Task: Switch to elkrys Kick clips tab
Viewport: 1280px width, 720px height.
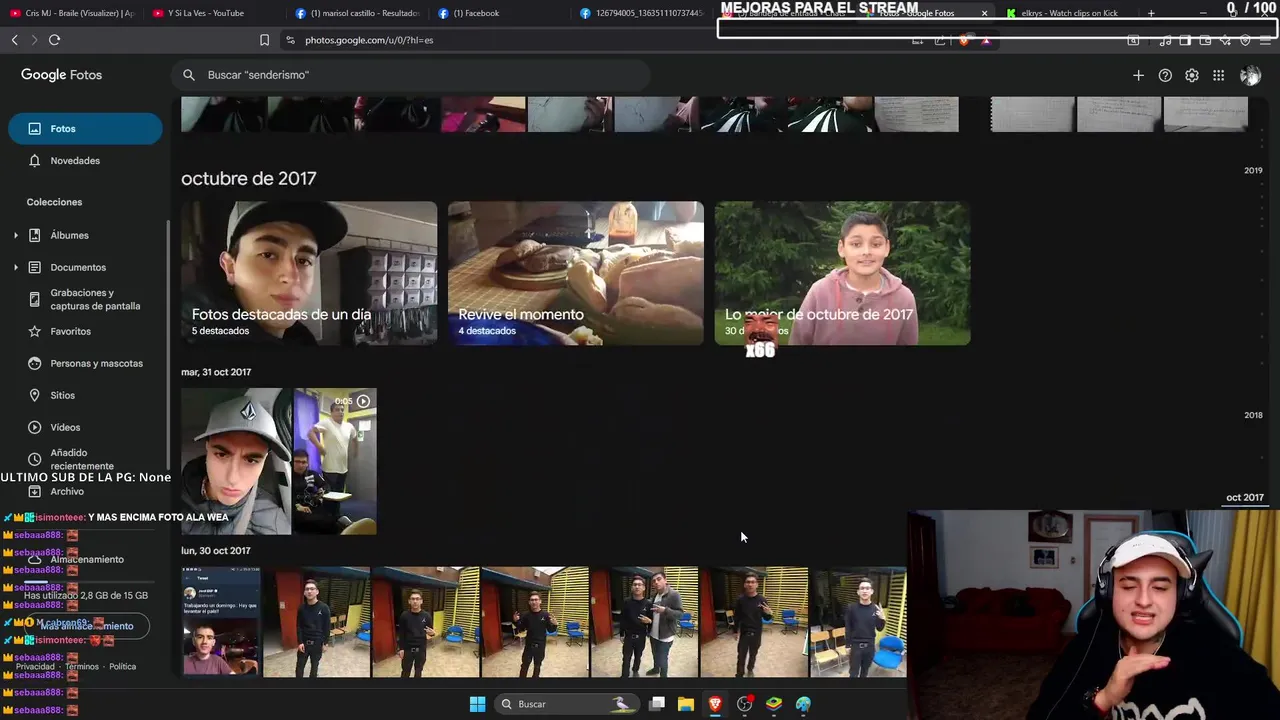Action: 1068,13
